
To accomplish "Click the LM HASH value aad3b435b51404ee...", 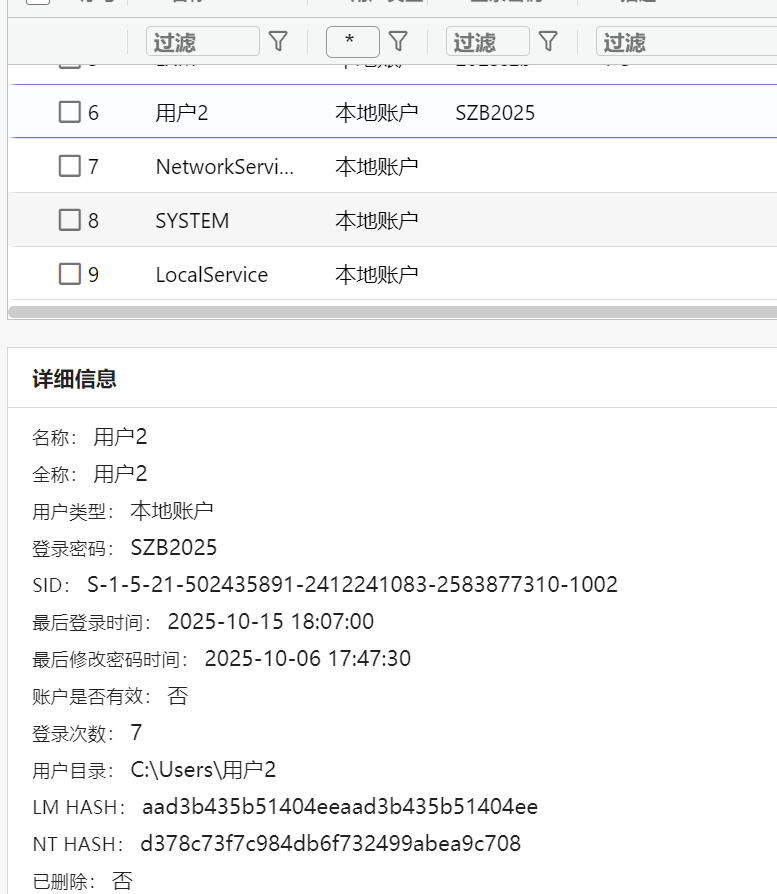I will (340, 807).
